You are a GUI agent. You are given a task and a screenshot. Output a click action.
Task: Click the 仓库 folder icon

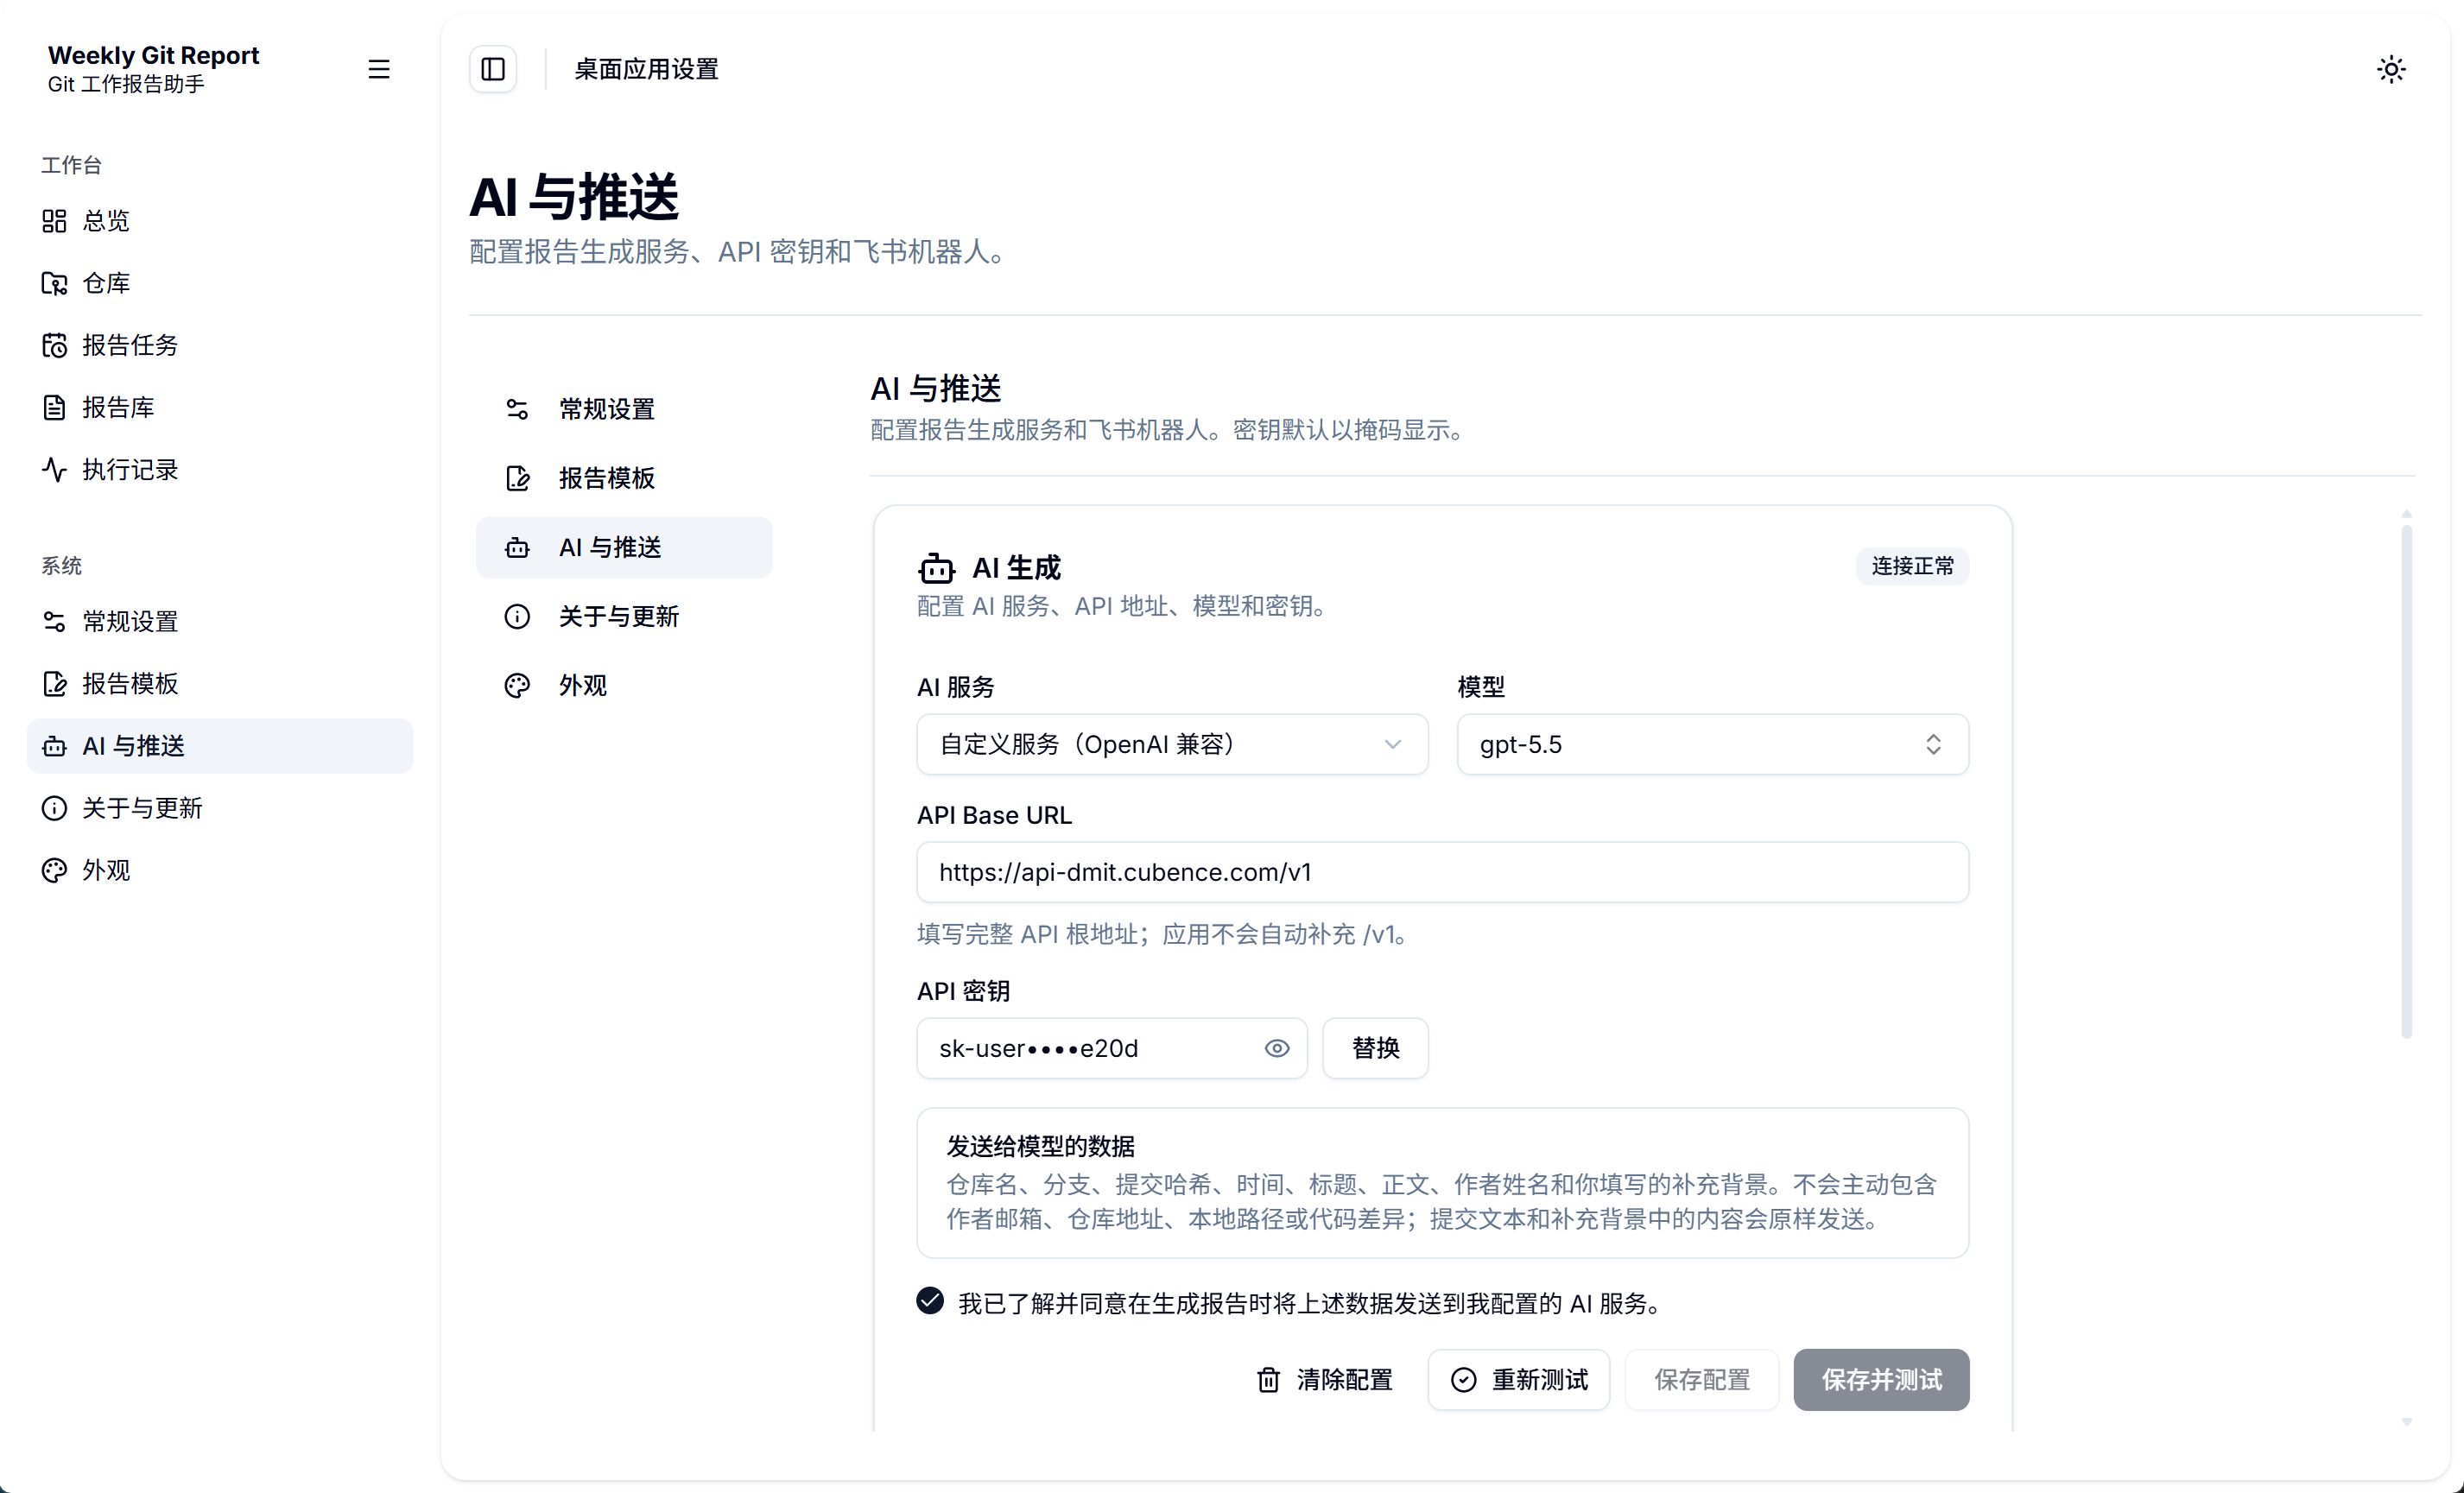(54, 283)
